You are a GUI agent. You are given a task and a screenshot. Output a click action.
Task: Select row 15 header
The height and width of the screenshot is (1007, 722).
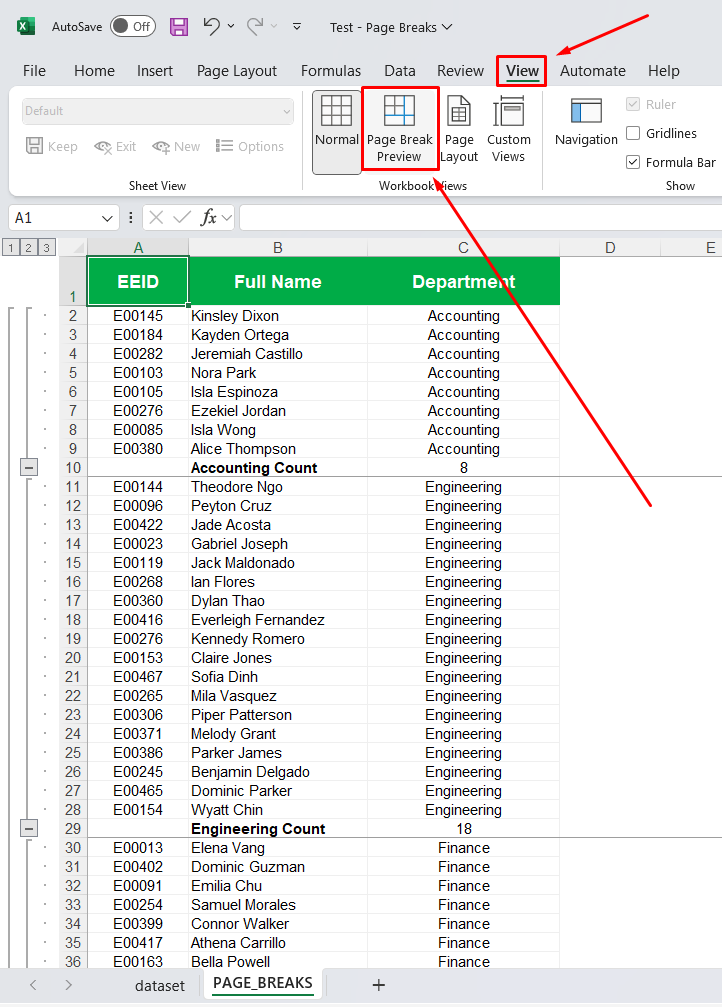coord(73,563)
